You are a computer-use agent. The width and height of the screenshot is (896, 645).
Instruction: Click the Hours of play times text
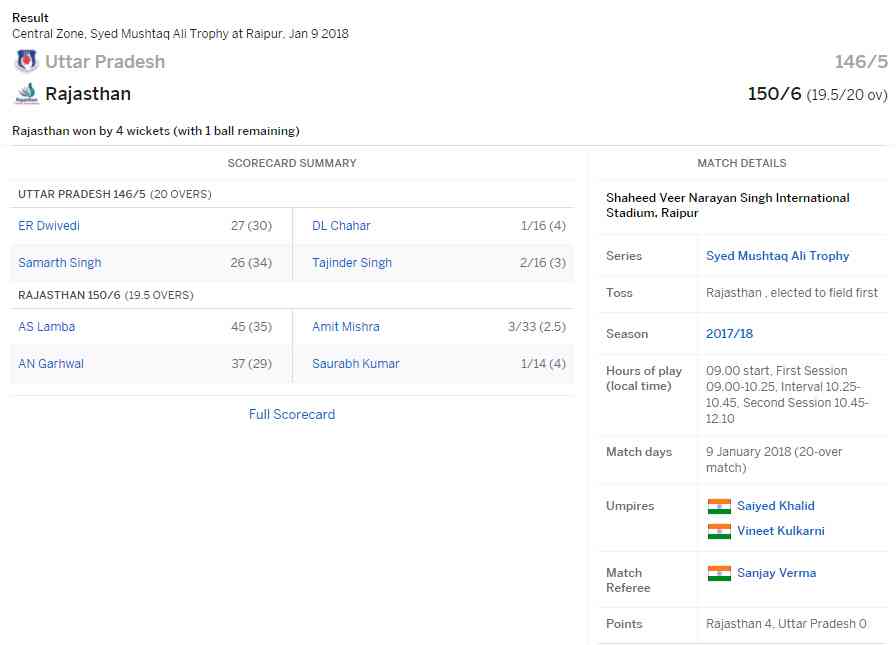787,395
